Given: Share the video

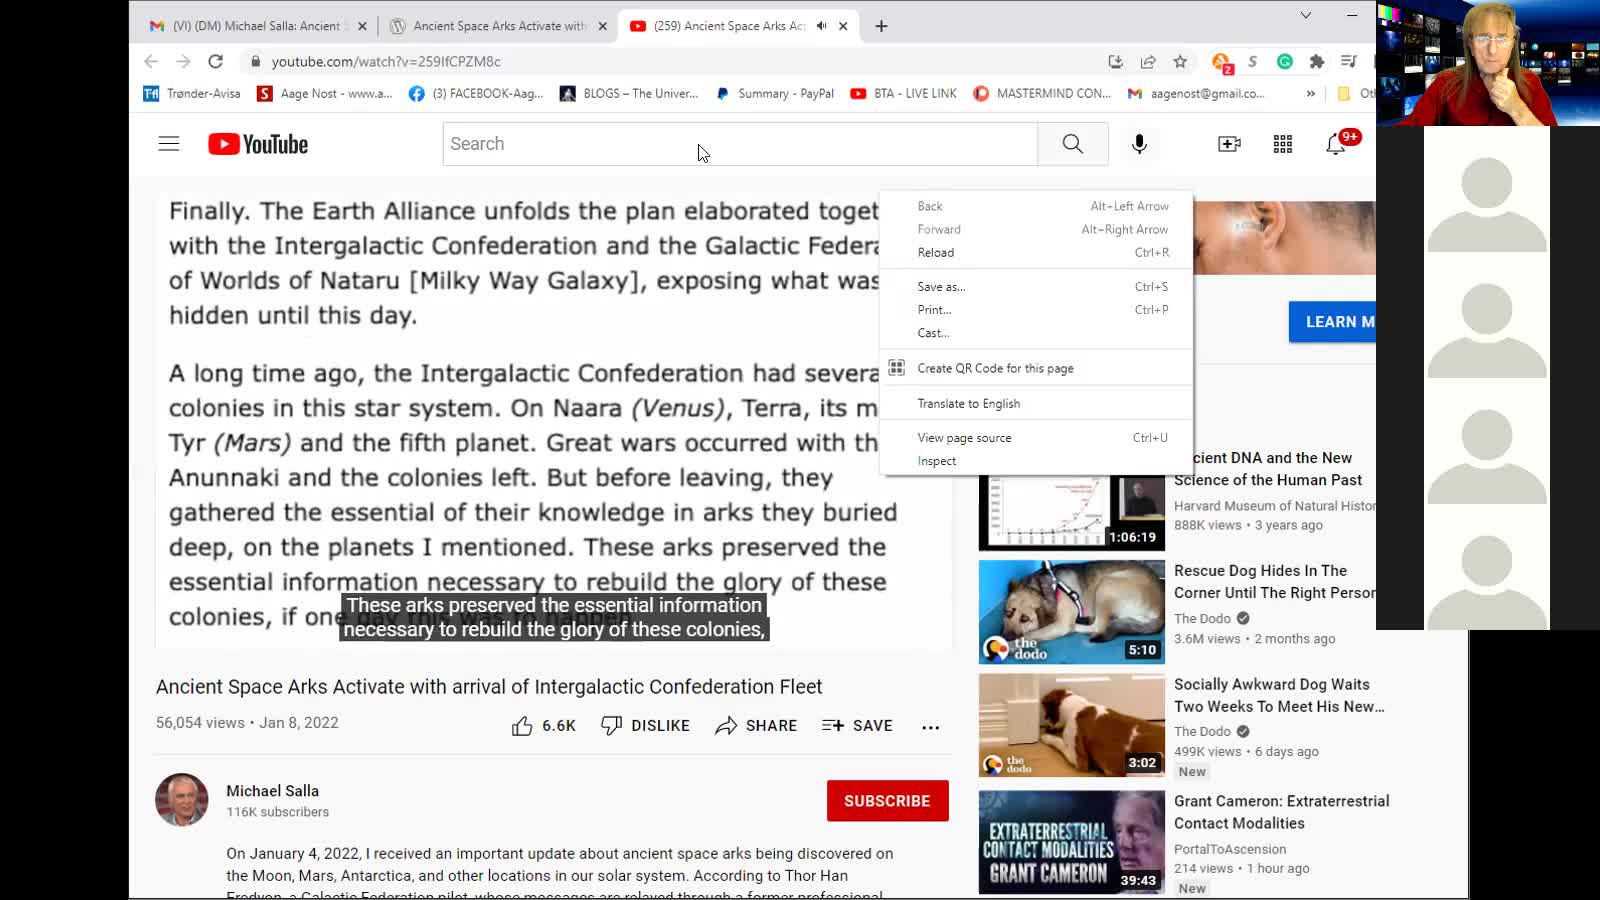Looking at the screenshot, I should [756, 726].
